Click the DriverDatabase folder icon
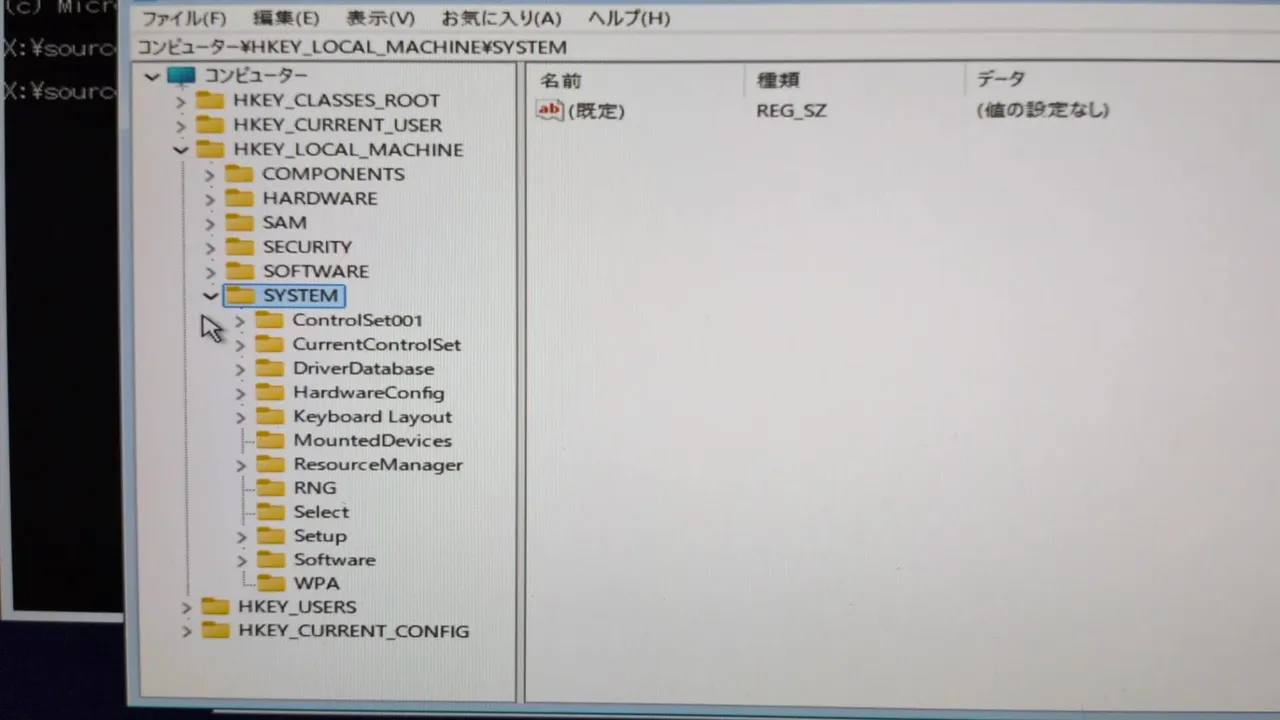This screenshot has width=1280, height=720. click(269, 367)
